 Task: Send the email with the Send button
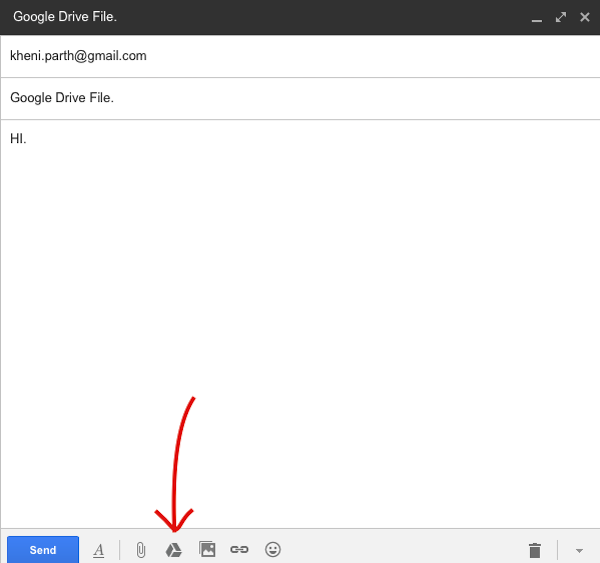[x=43, y=550]
